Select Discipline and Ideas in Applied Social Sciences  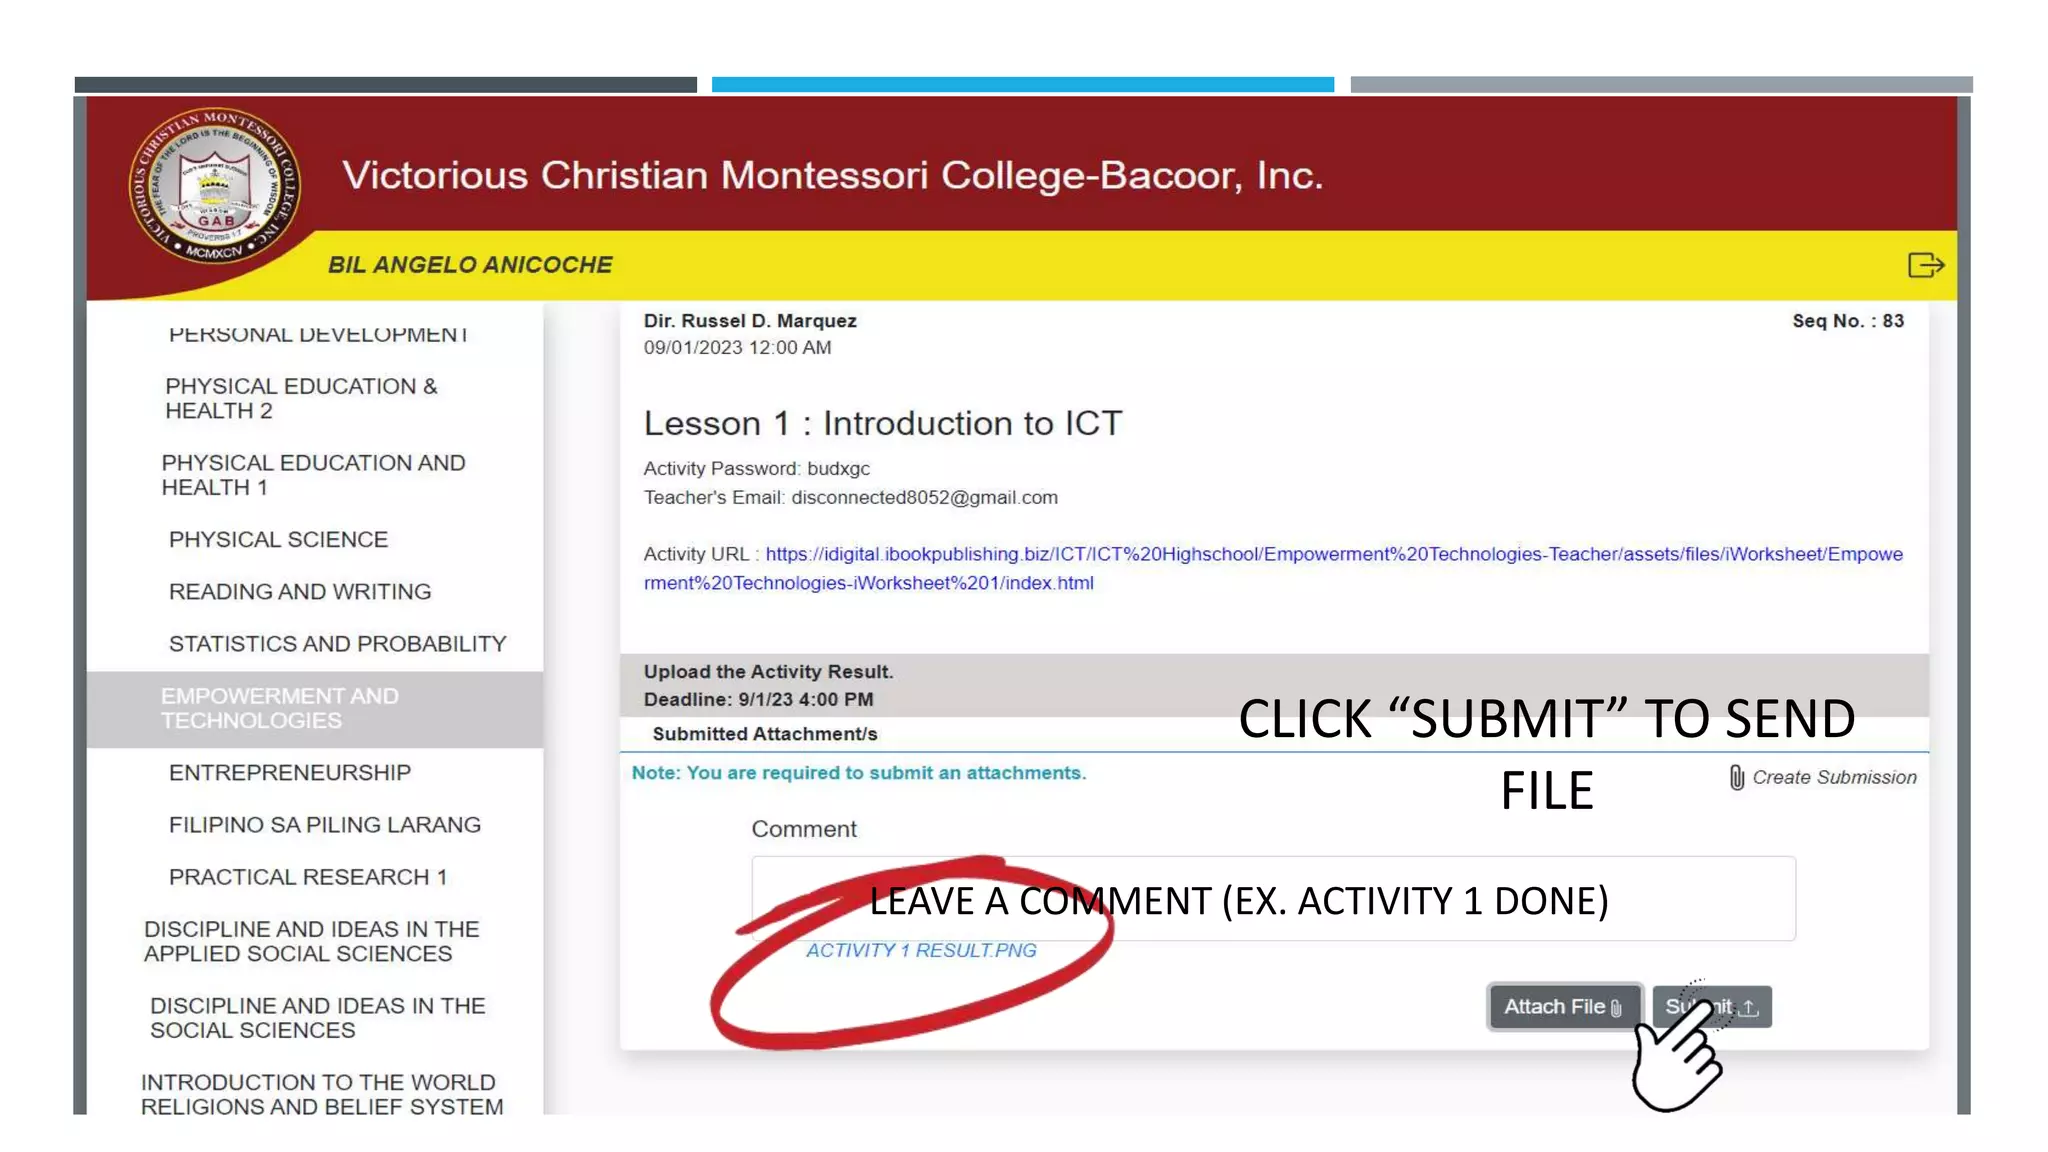(311, 941)
